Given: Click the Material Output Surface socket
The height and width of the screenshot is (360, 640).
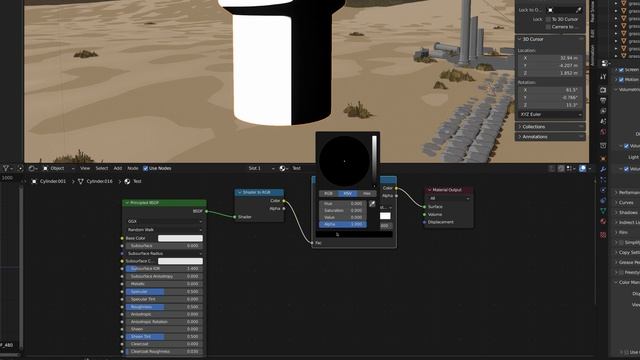Looking at the screenshot, I should click(x=425, y=207).
